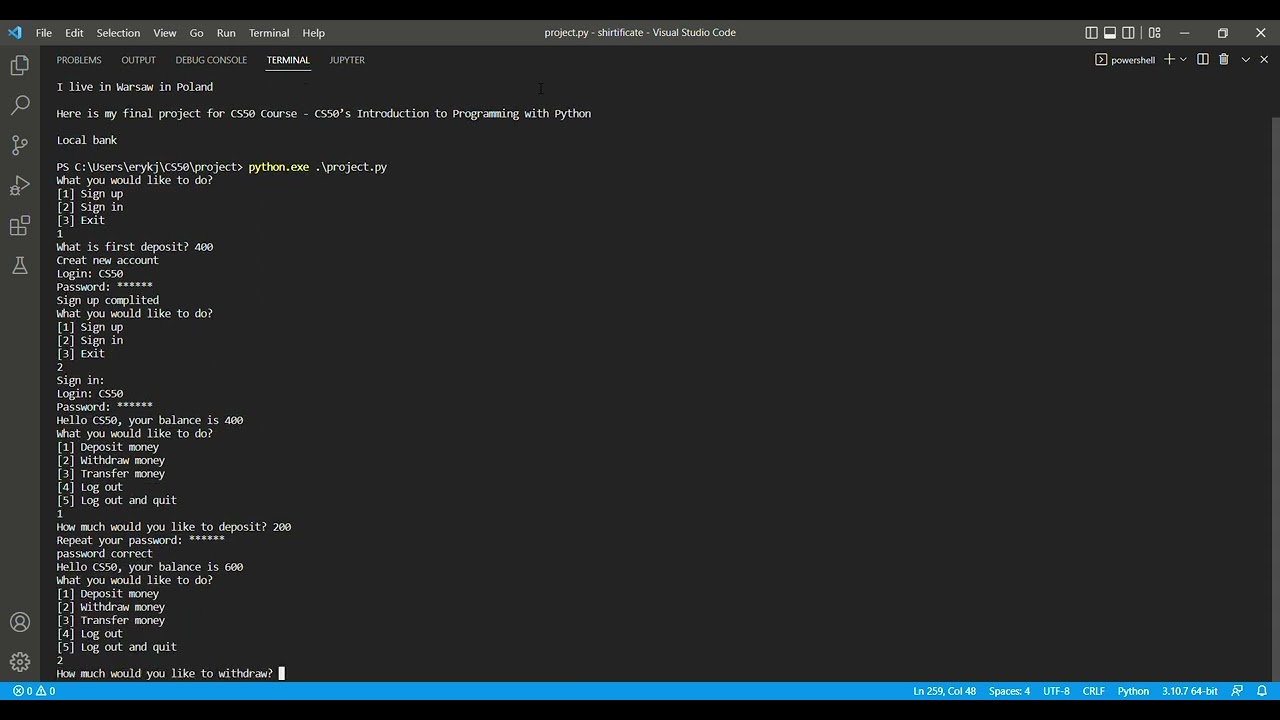Switch to the DEBUG CONSOLE tab
The image size is (1280, 720).
click(211, 60)
